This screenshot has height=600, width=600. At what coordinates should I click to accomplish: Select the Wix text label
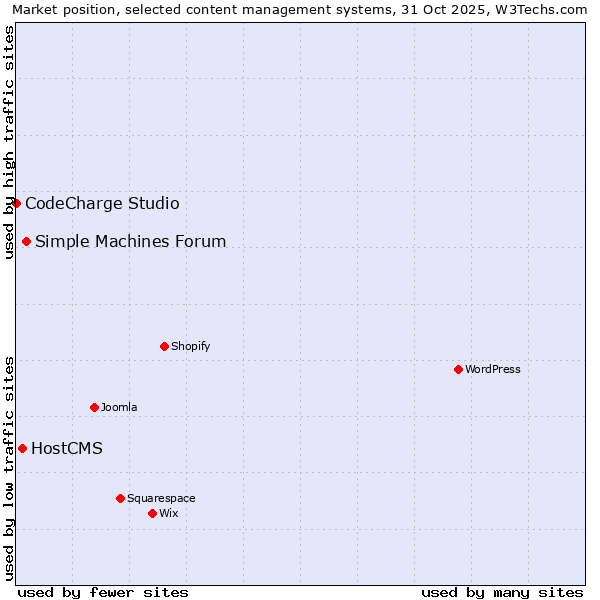click(169, 513)
